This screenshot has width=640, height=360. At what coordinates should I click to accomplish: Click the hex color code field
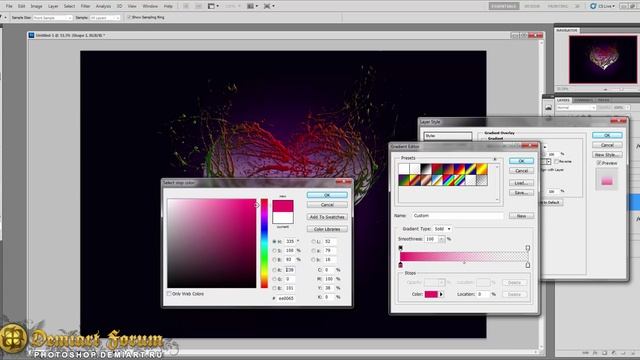pos(286,298)
